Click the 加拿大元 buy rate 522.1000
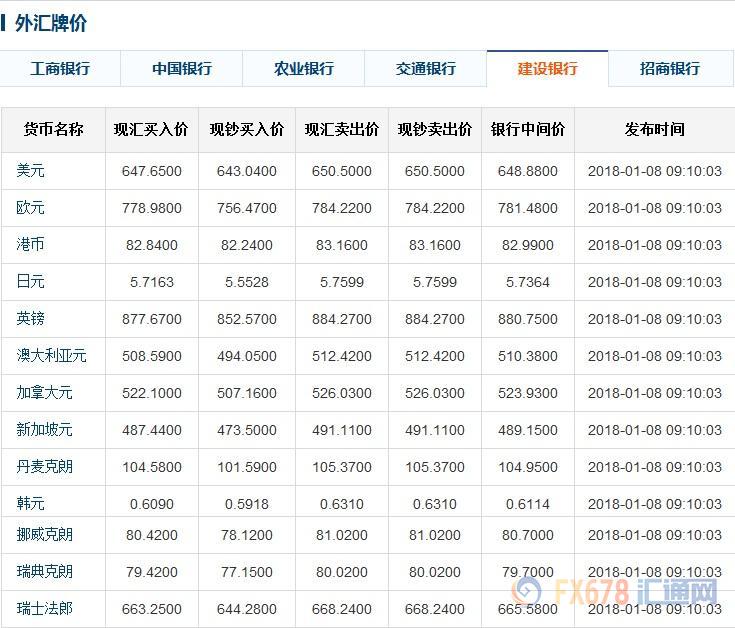Screen dimensions: 735x628 pos(152,393)
